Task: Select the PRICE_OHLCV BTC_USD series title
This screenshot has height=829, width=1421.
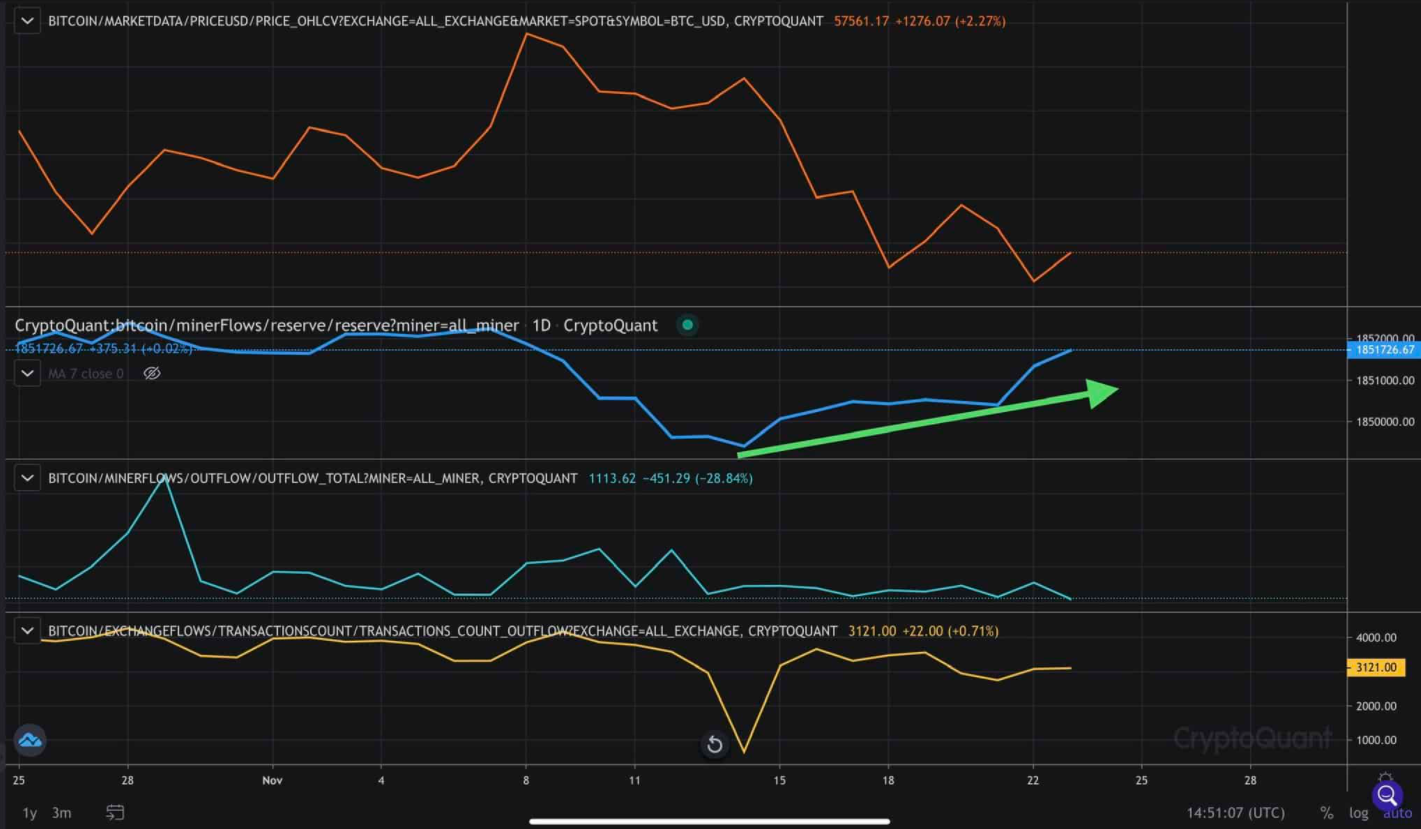Action: 436,20
